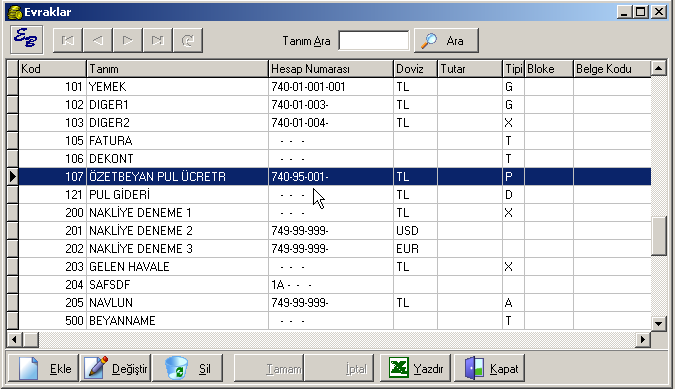675x389 pixels.
Task: Export list with Yazdır button
Action: click(415, 368)
